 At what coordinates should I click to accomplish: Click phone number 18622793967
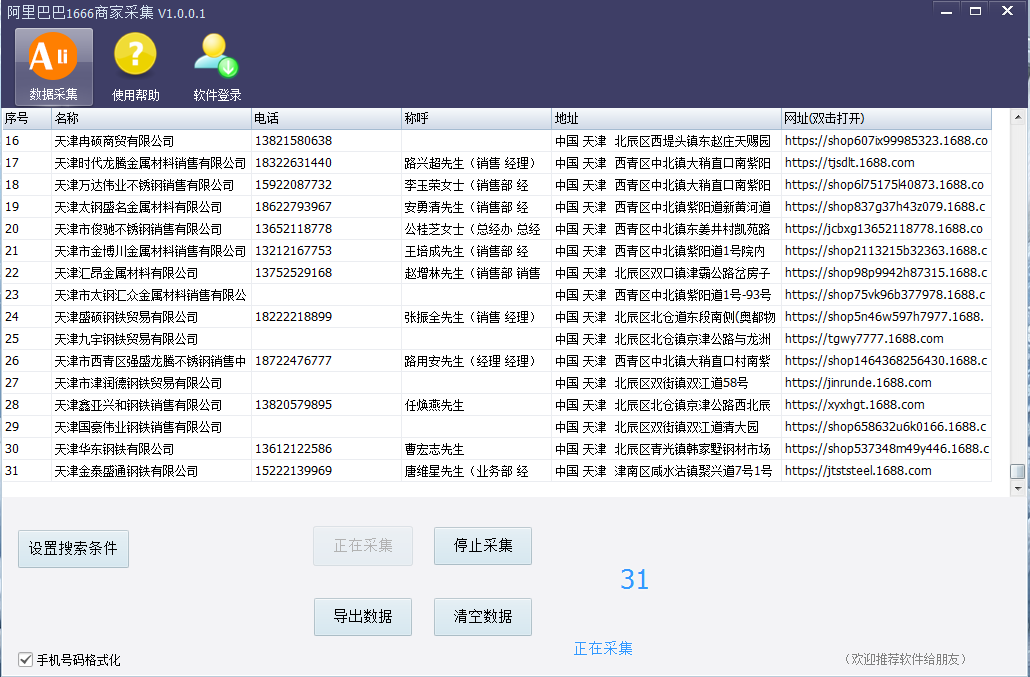pyautogui.click(x=294, y=207)
